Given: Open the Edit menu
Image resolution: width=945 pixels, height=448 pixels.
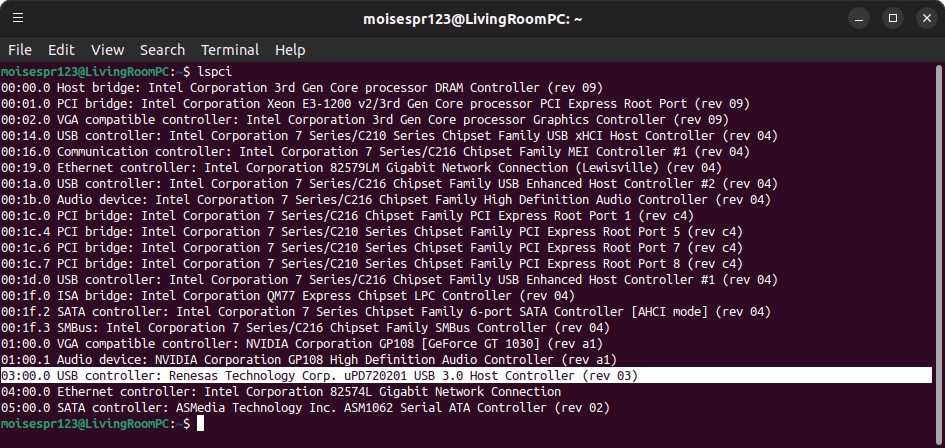Looking at the screenshot, I should tap(61, 49).
